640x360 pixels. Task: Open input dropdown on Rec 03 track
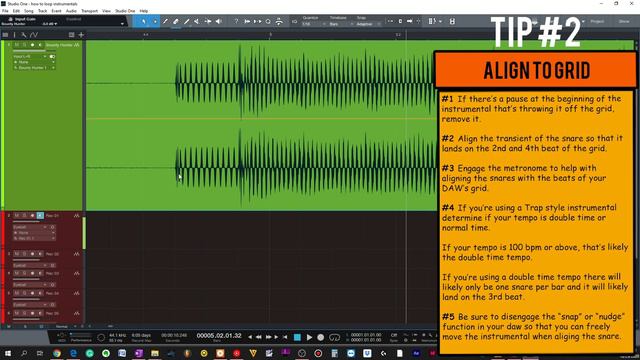click(x=30, y=285)
